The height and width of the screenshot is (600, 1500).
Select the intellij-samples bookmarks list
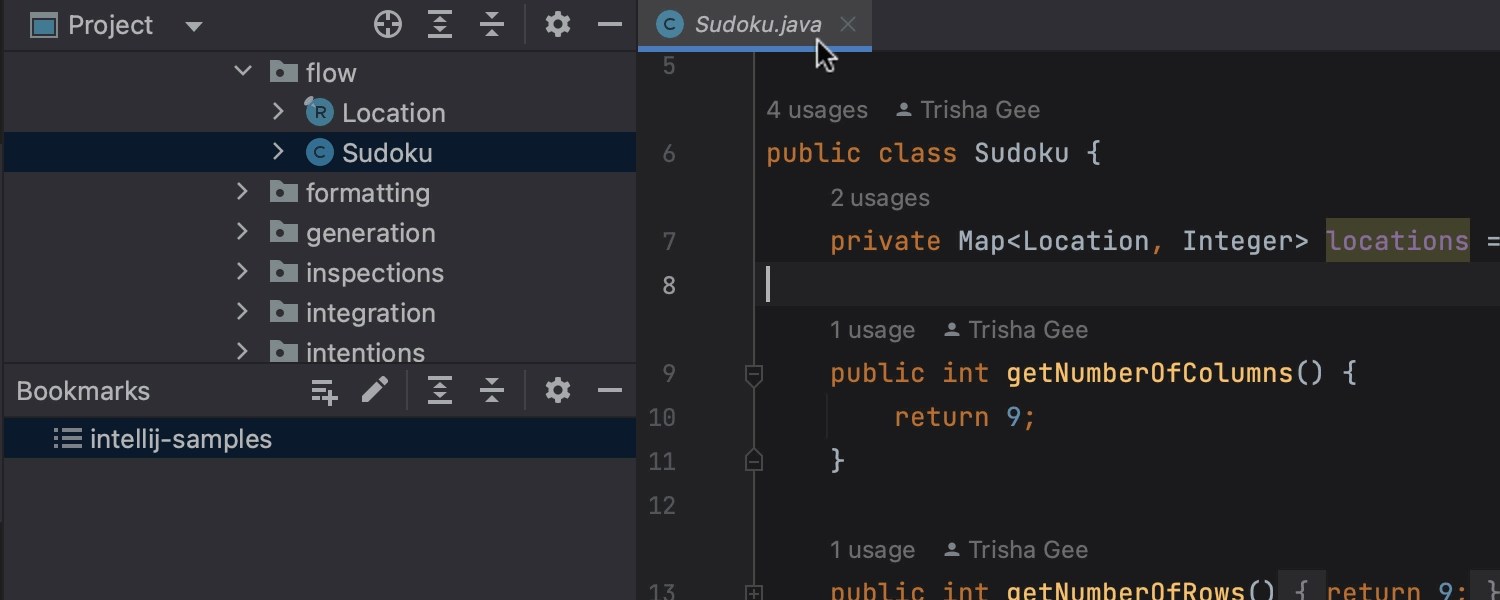[180, 438]
